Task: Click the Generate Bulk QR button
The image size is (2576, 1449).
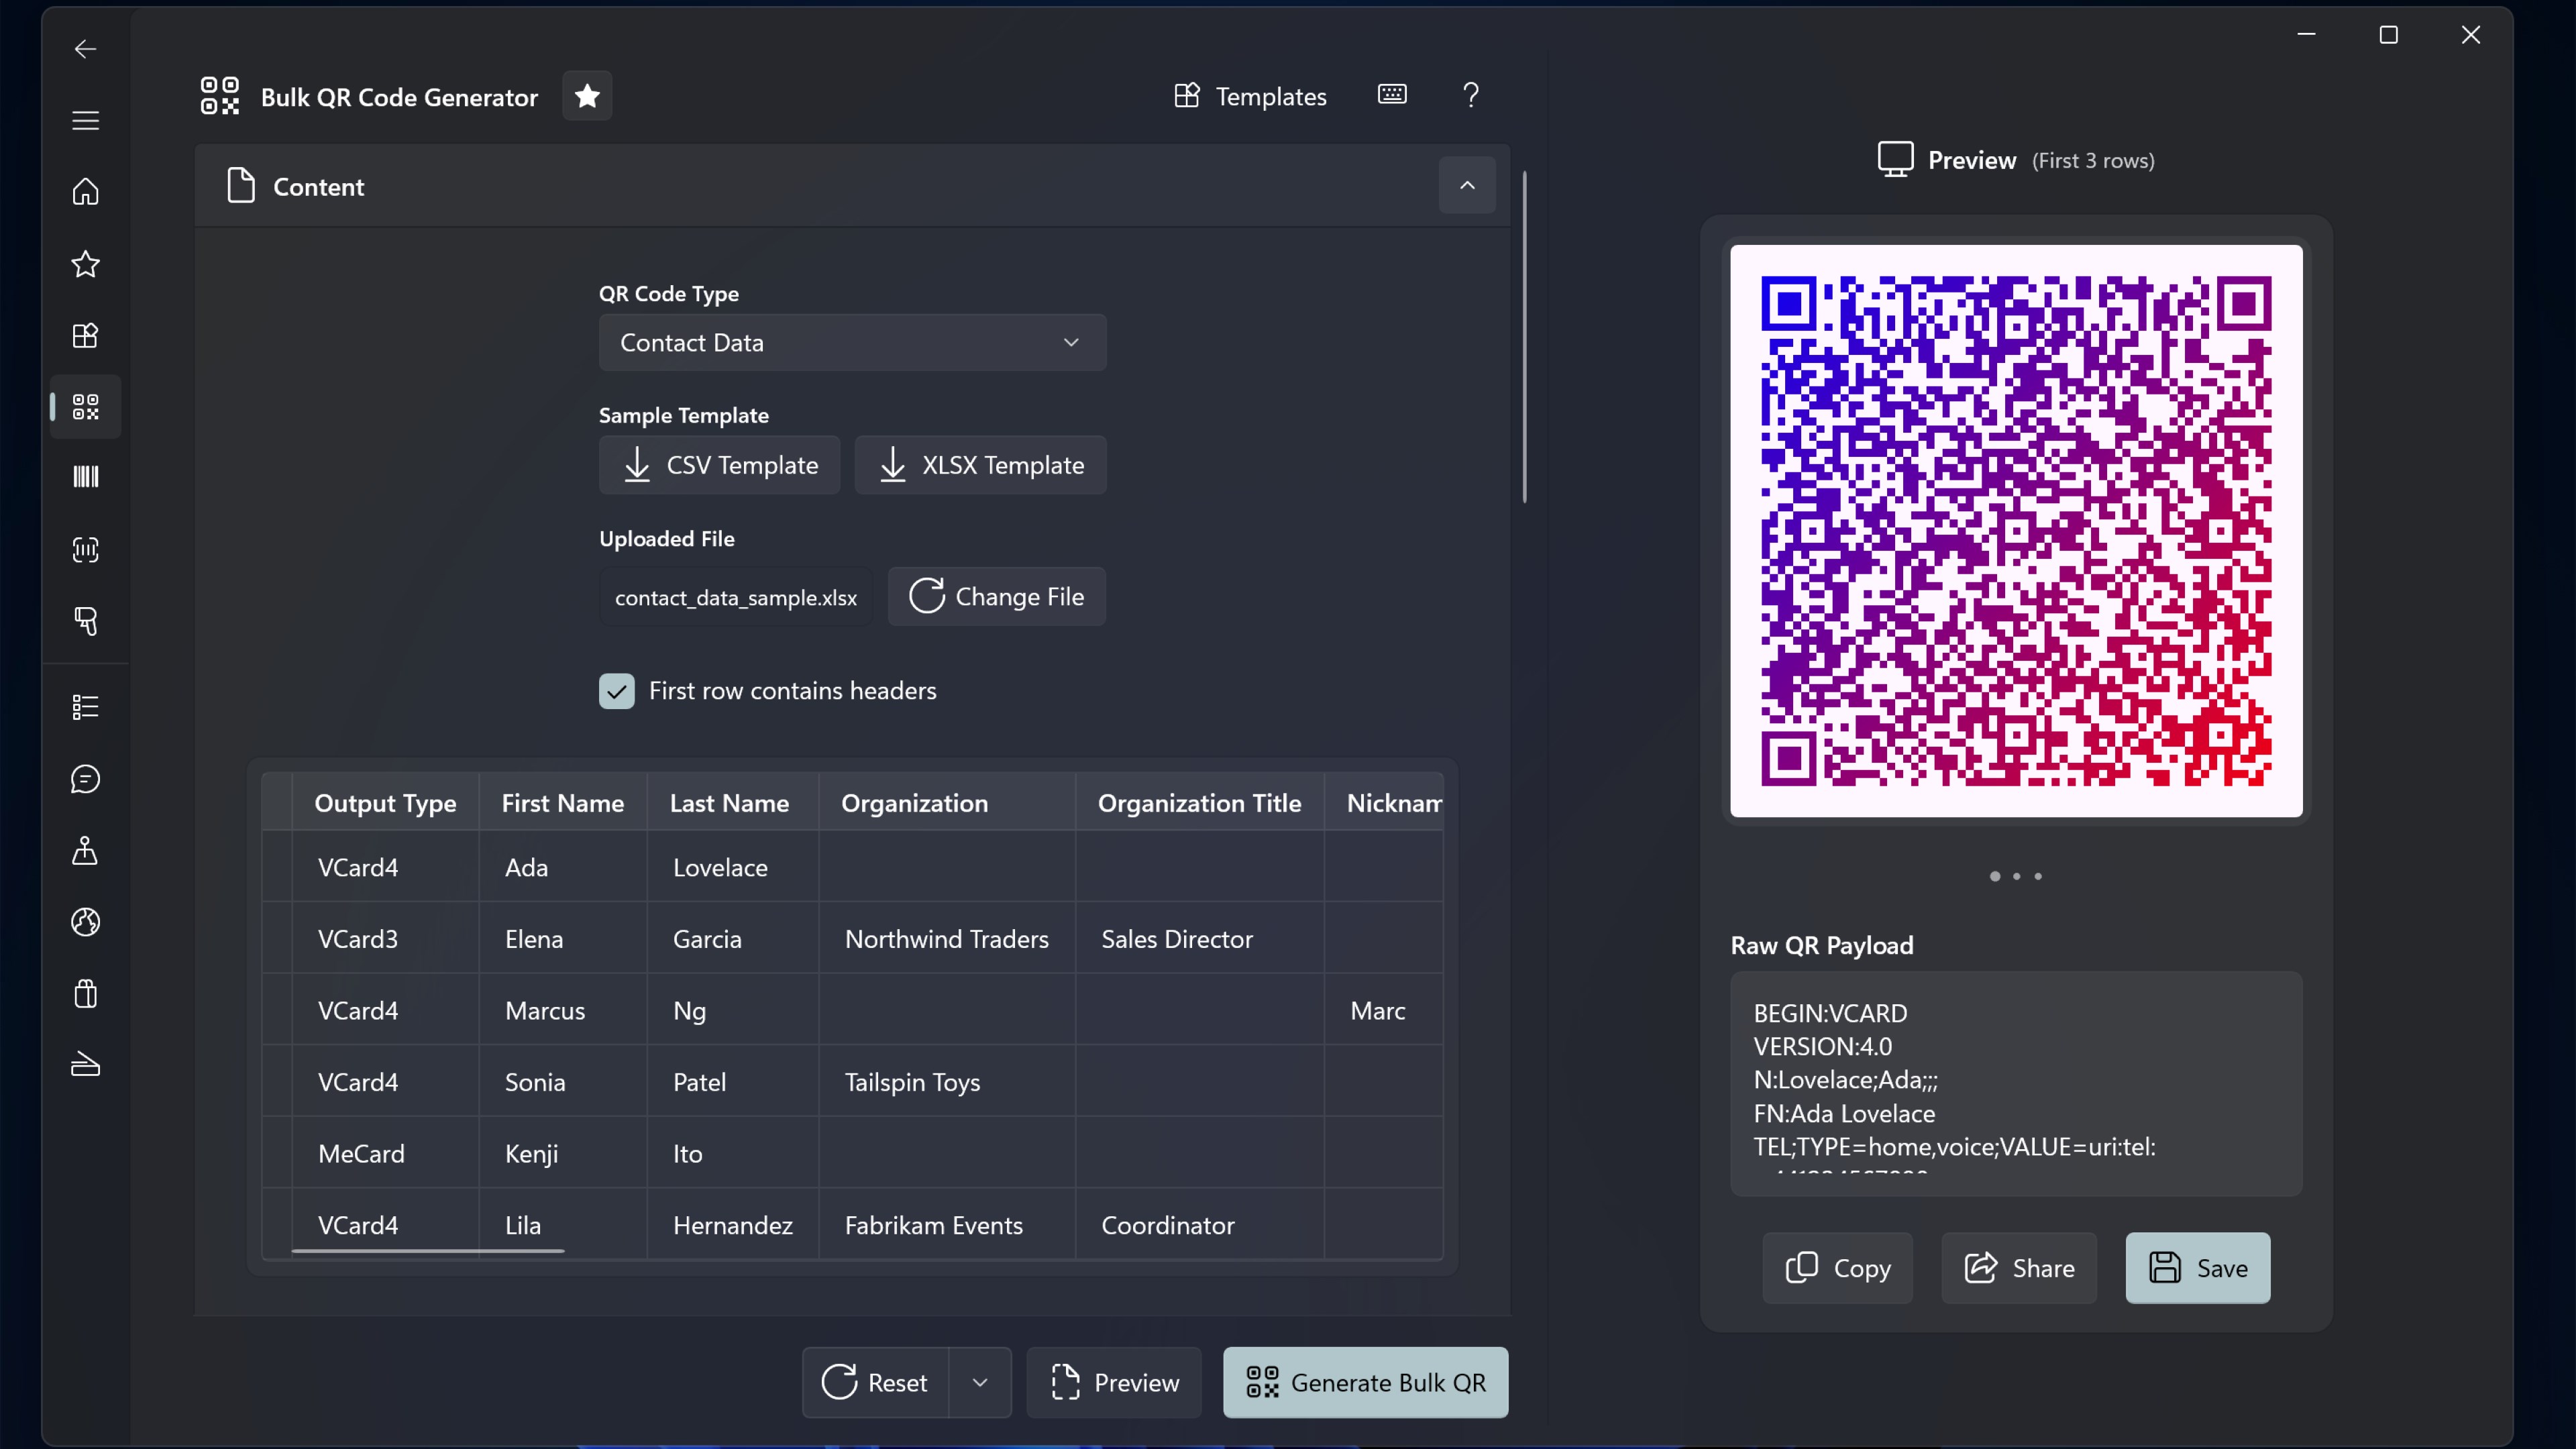Action: click(x=1365, y=1382)
